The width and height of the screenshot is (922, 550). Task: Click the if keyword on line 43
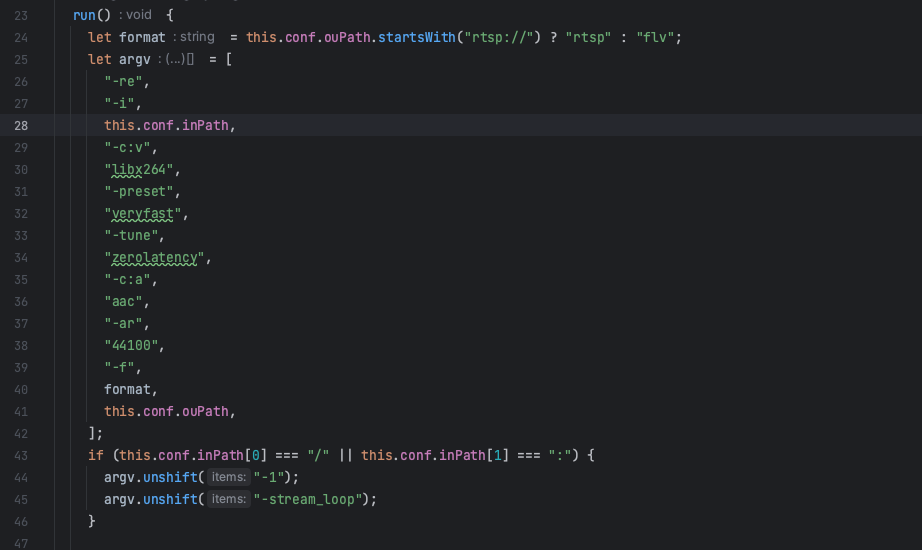pyautogui.click(x=95, y=455)
